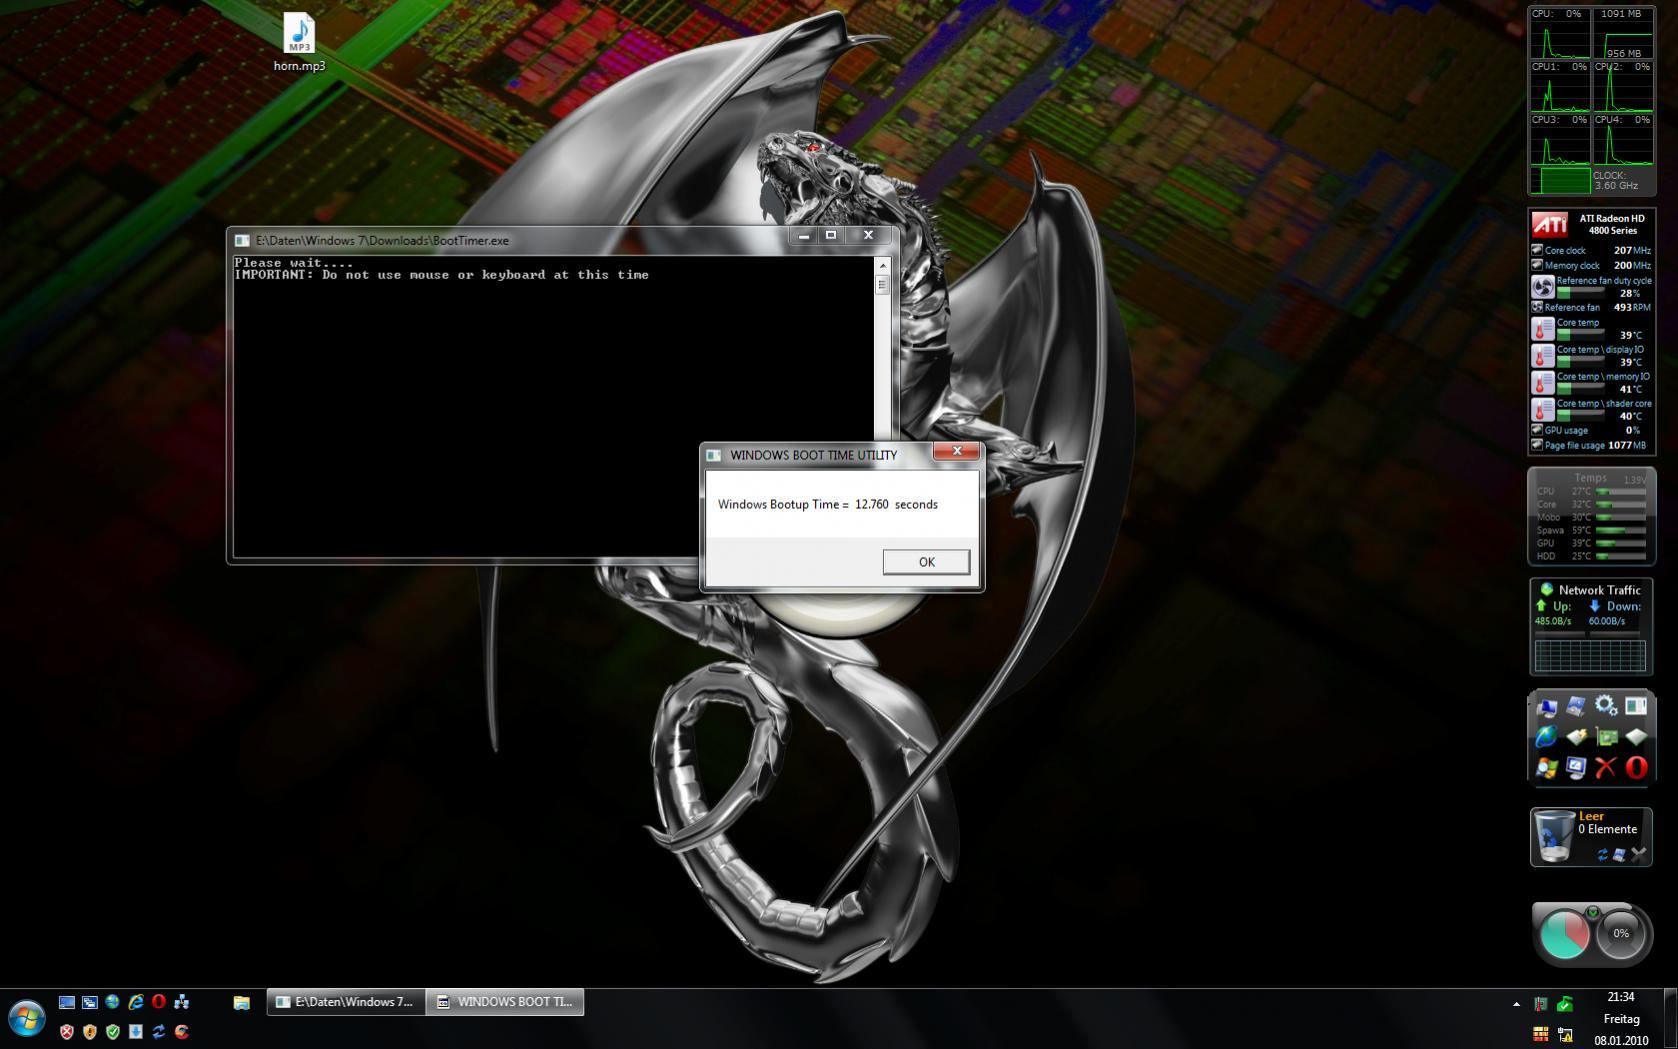
Task: Click the globe quick launch icon
Action: click(113, 1002)
